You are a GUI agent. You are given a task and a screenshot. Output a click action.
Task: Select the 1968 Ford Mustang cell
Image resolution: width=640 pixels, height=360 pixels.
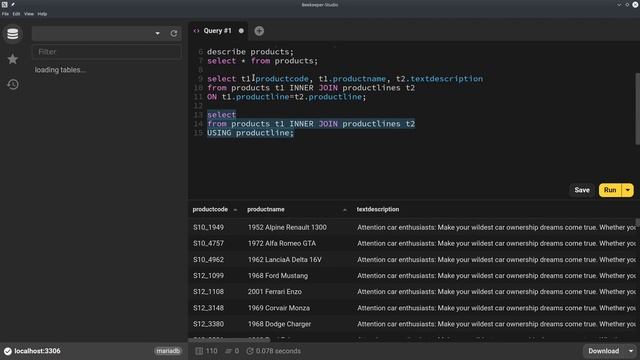278,276
